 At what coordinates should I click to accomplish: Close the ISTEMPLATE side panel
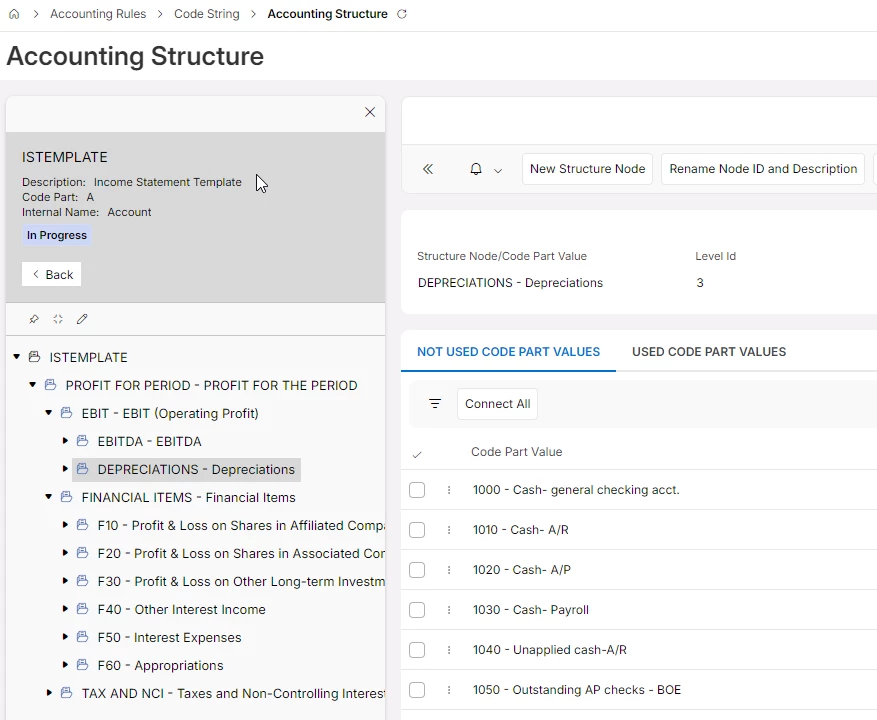(370, 112)
